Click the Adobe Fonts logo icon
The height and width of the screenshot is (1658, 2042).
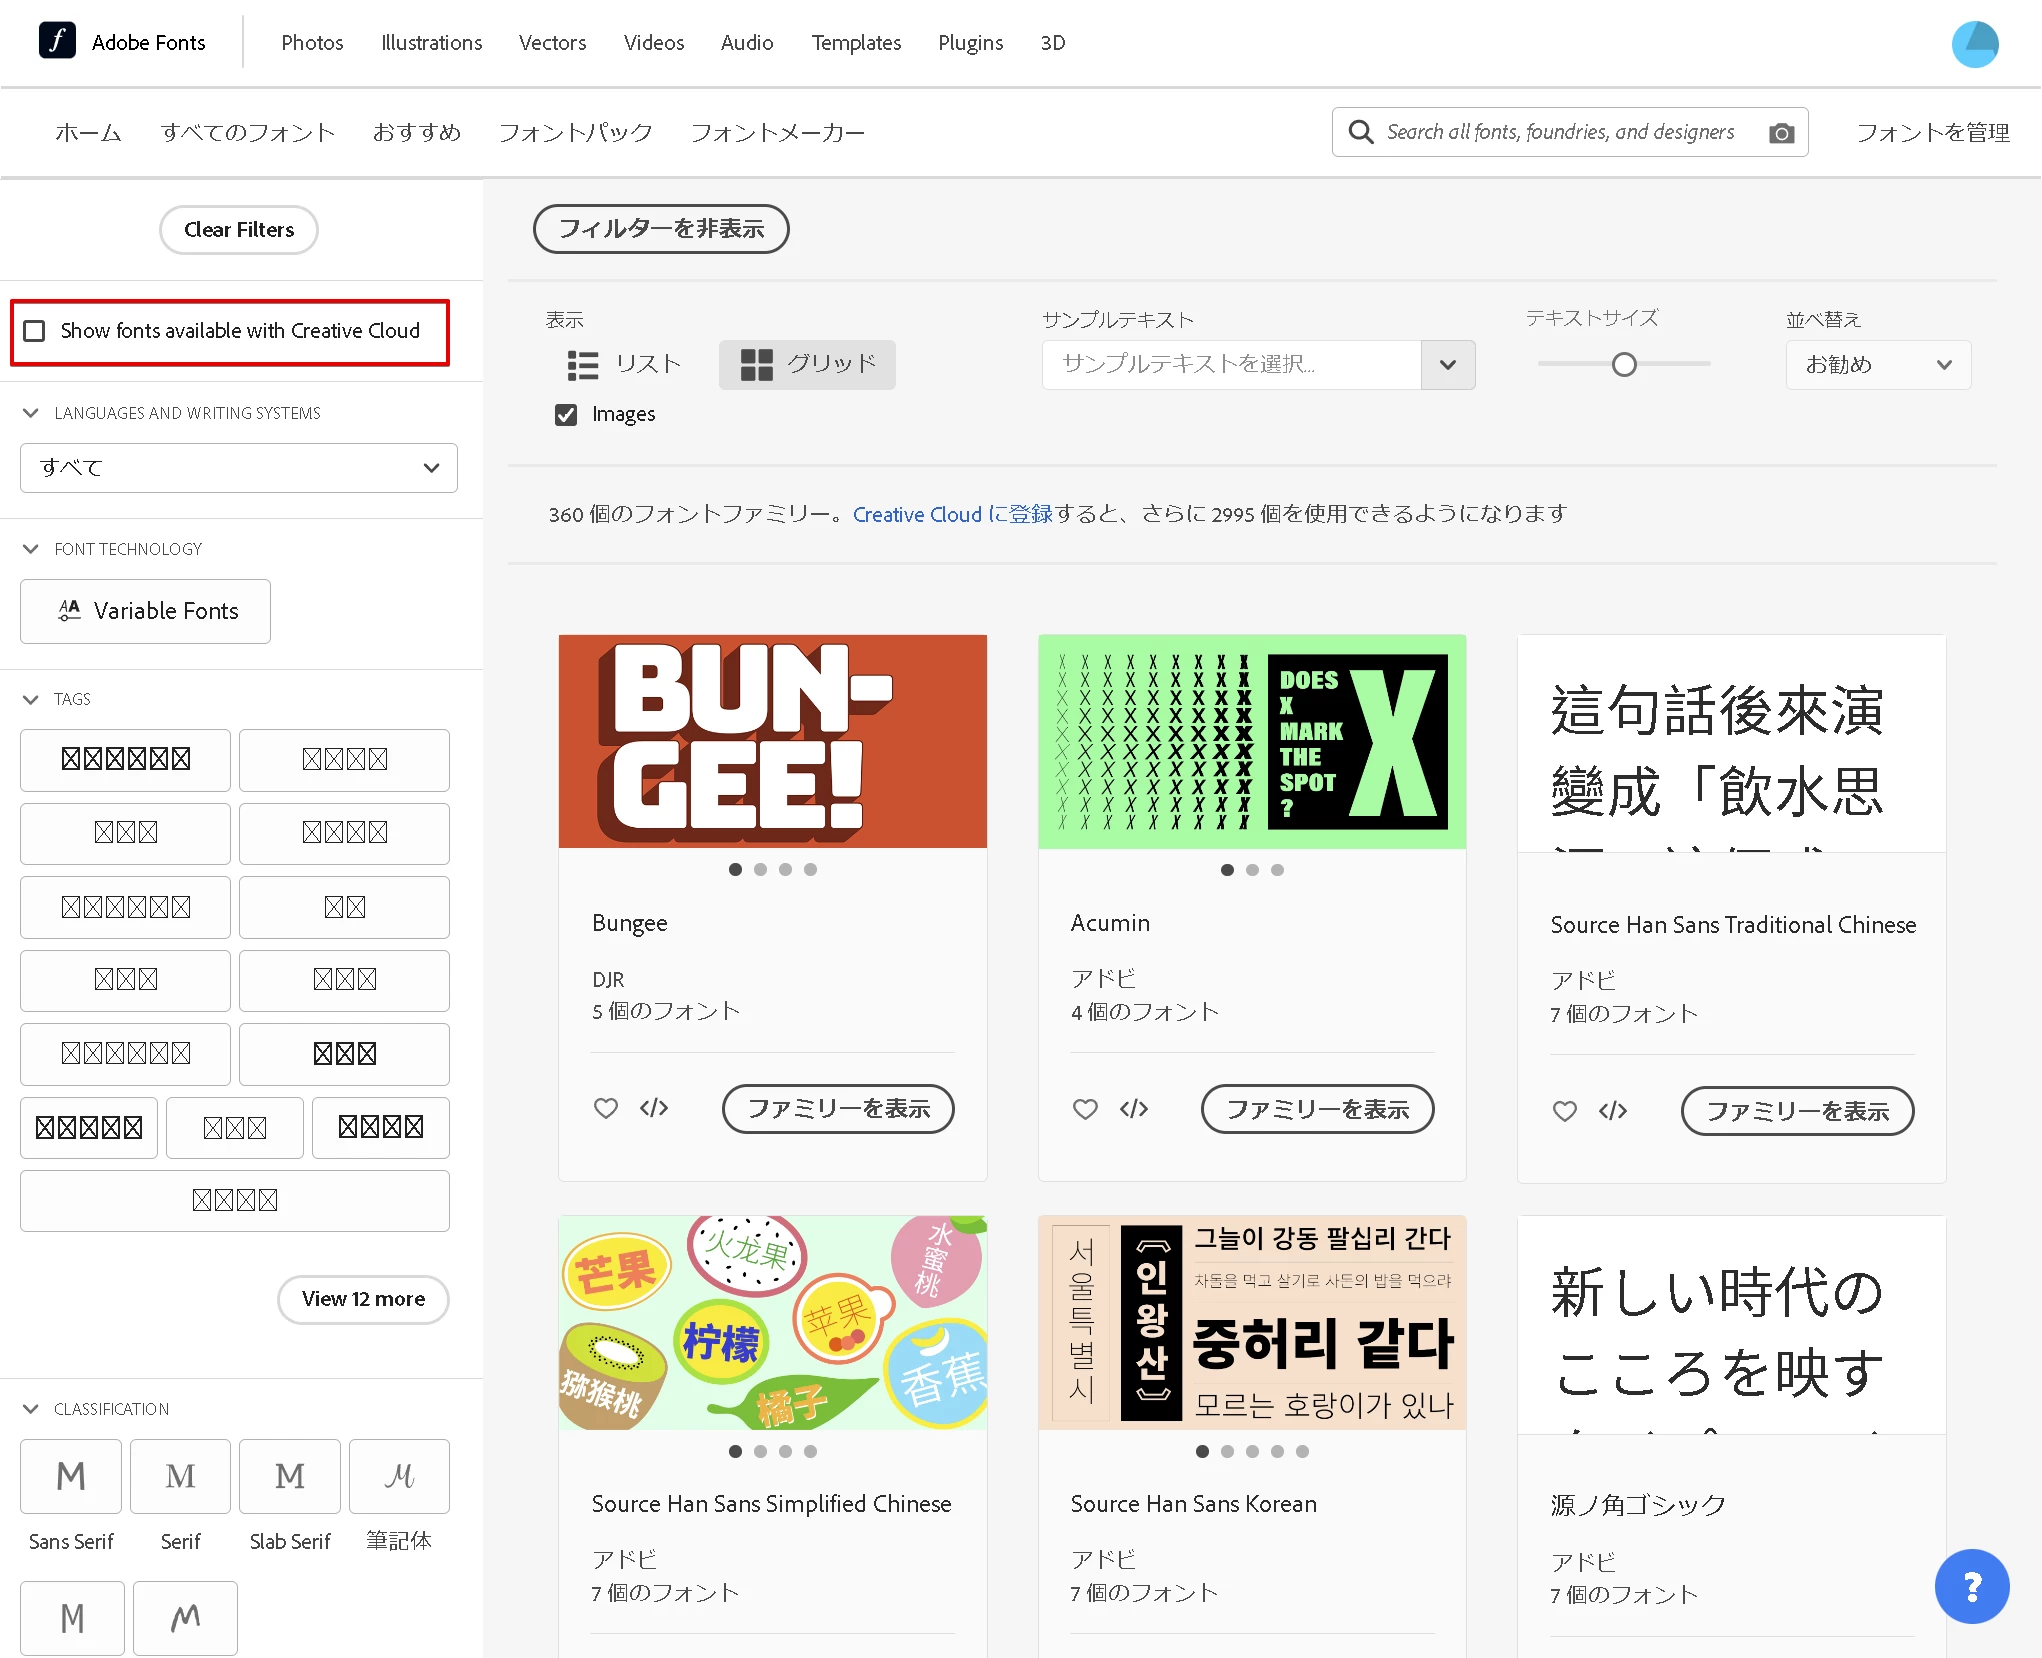click(57, 41)
